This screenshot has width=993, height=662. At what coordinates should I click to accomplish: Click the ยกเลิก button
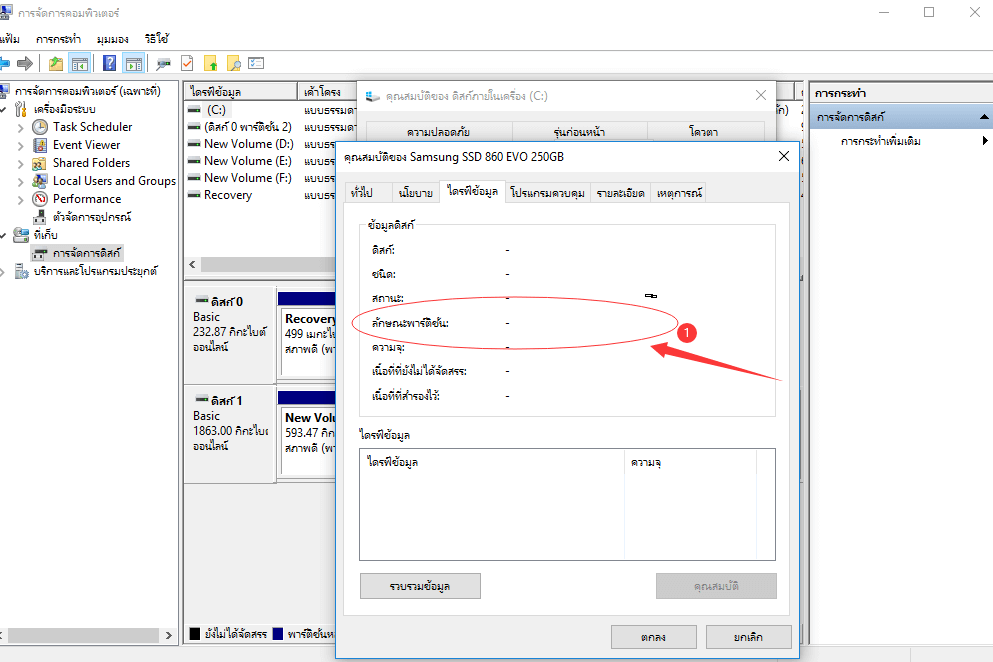[x=748, y=637]
